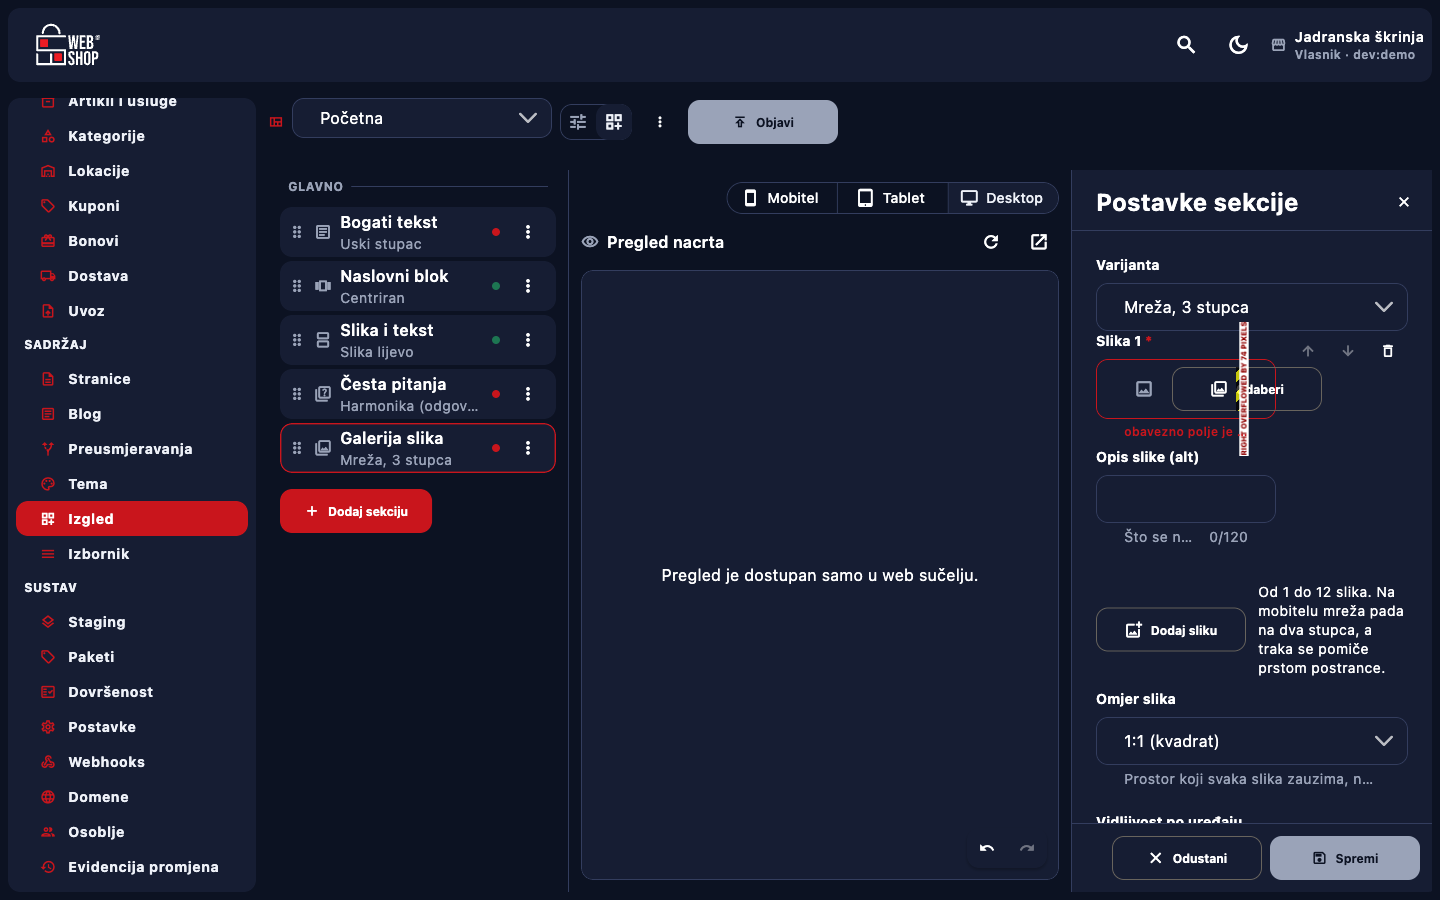Switch to the sliders settings view
This screenshot has height=900, width=1440.
(578, 122)
